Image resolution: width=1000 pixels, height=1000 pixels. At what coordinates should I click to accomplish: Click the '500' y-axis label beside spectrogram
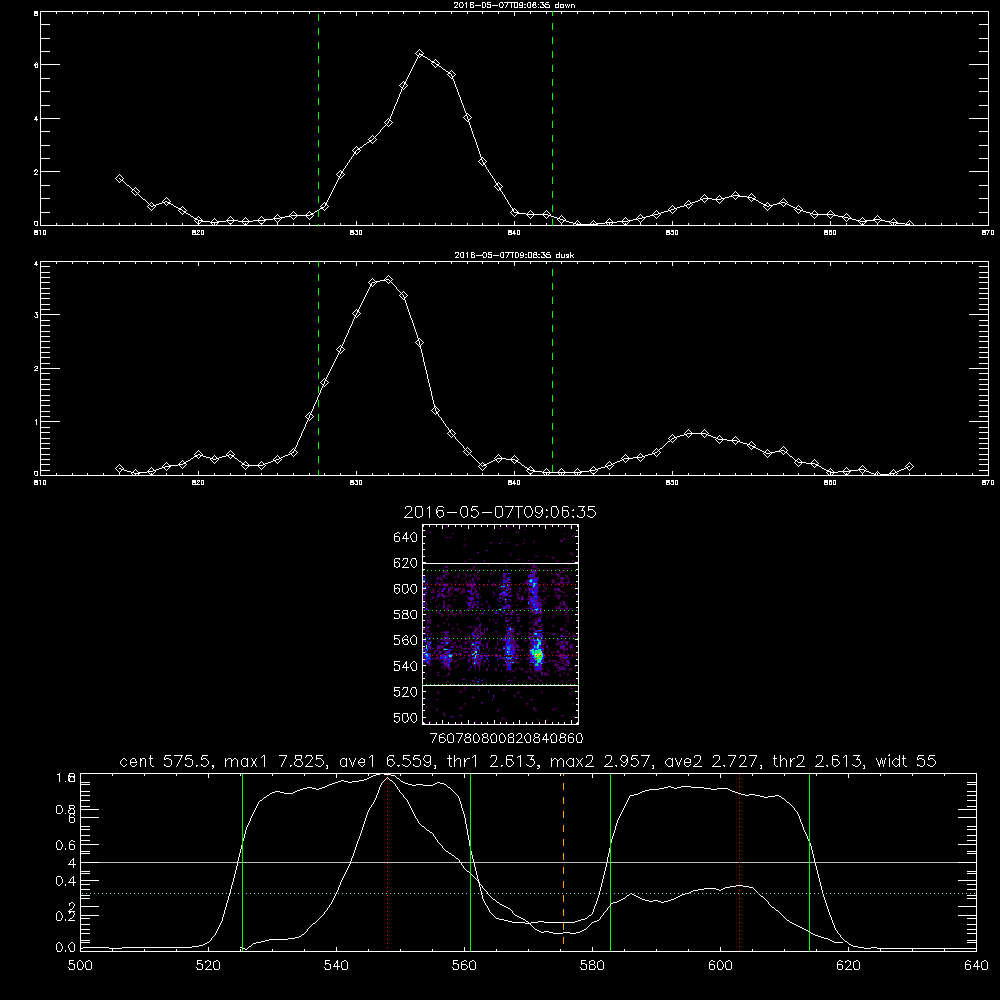[406, 717]
